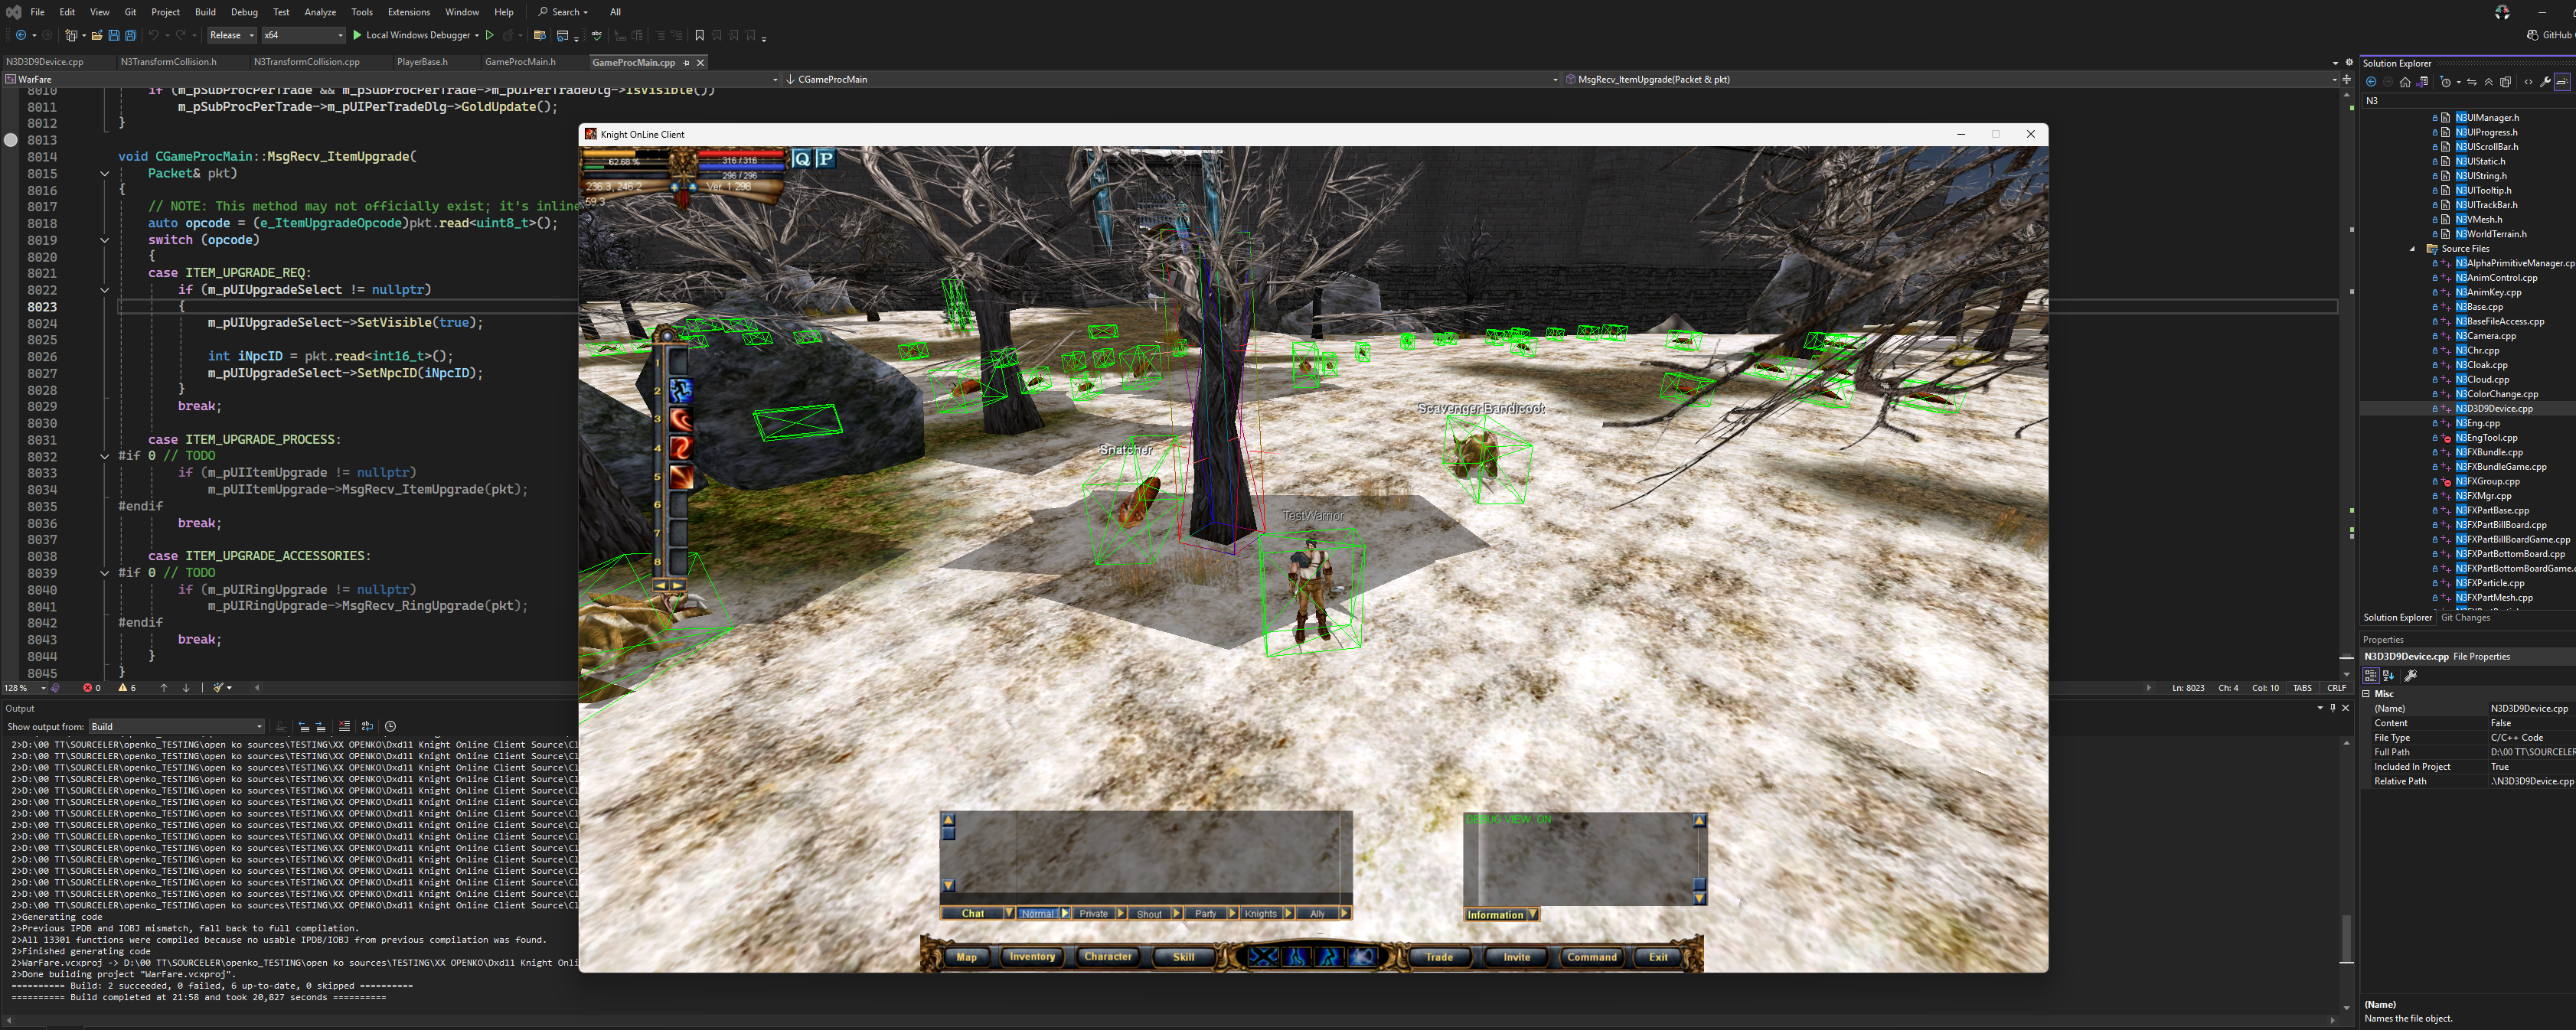The width and height of the screenshot is (2576, 1030).
Task: Toggle Preview Selected Items in Solution Explorer
Action: (2562, 82)
